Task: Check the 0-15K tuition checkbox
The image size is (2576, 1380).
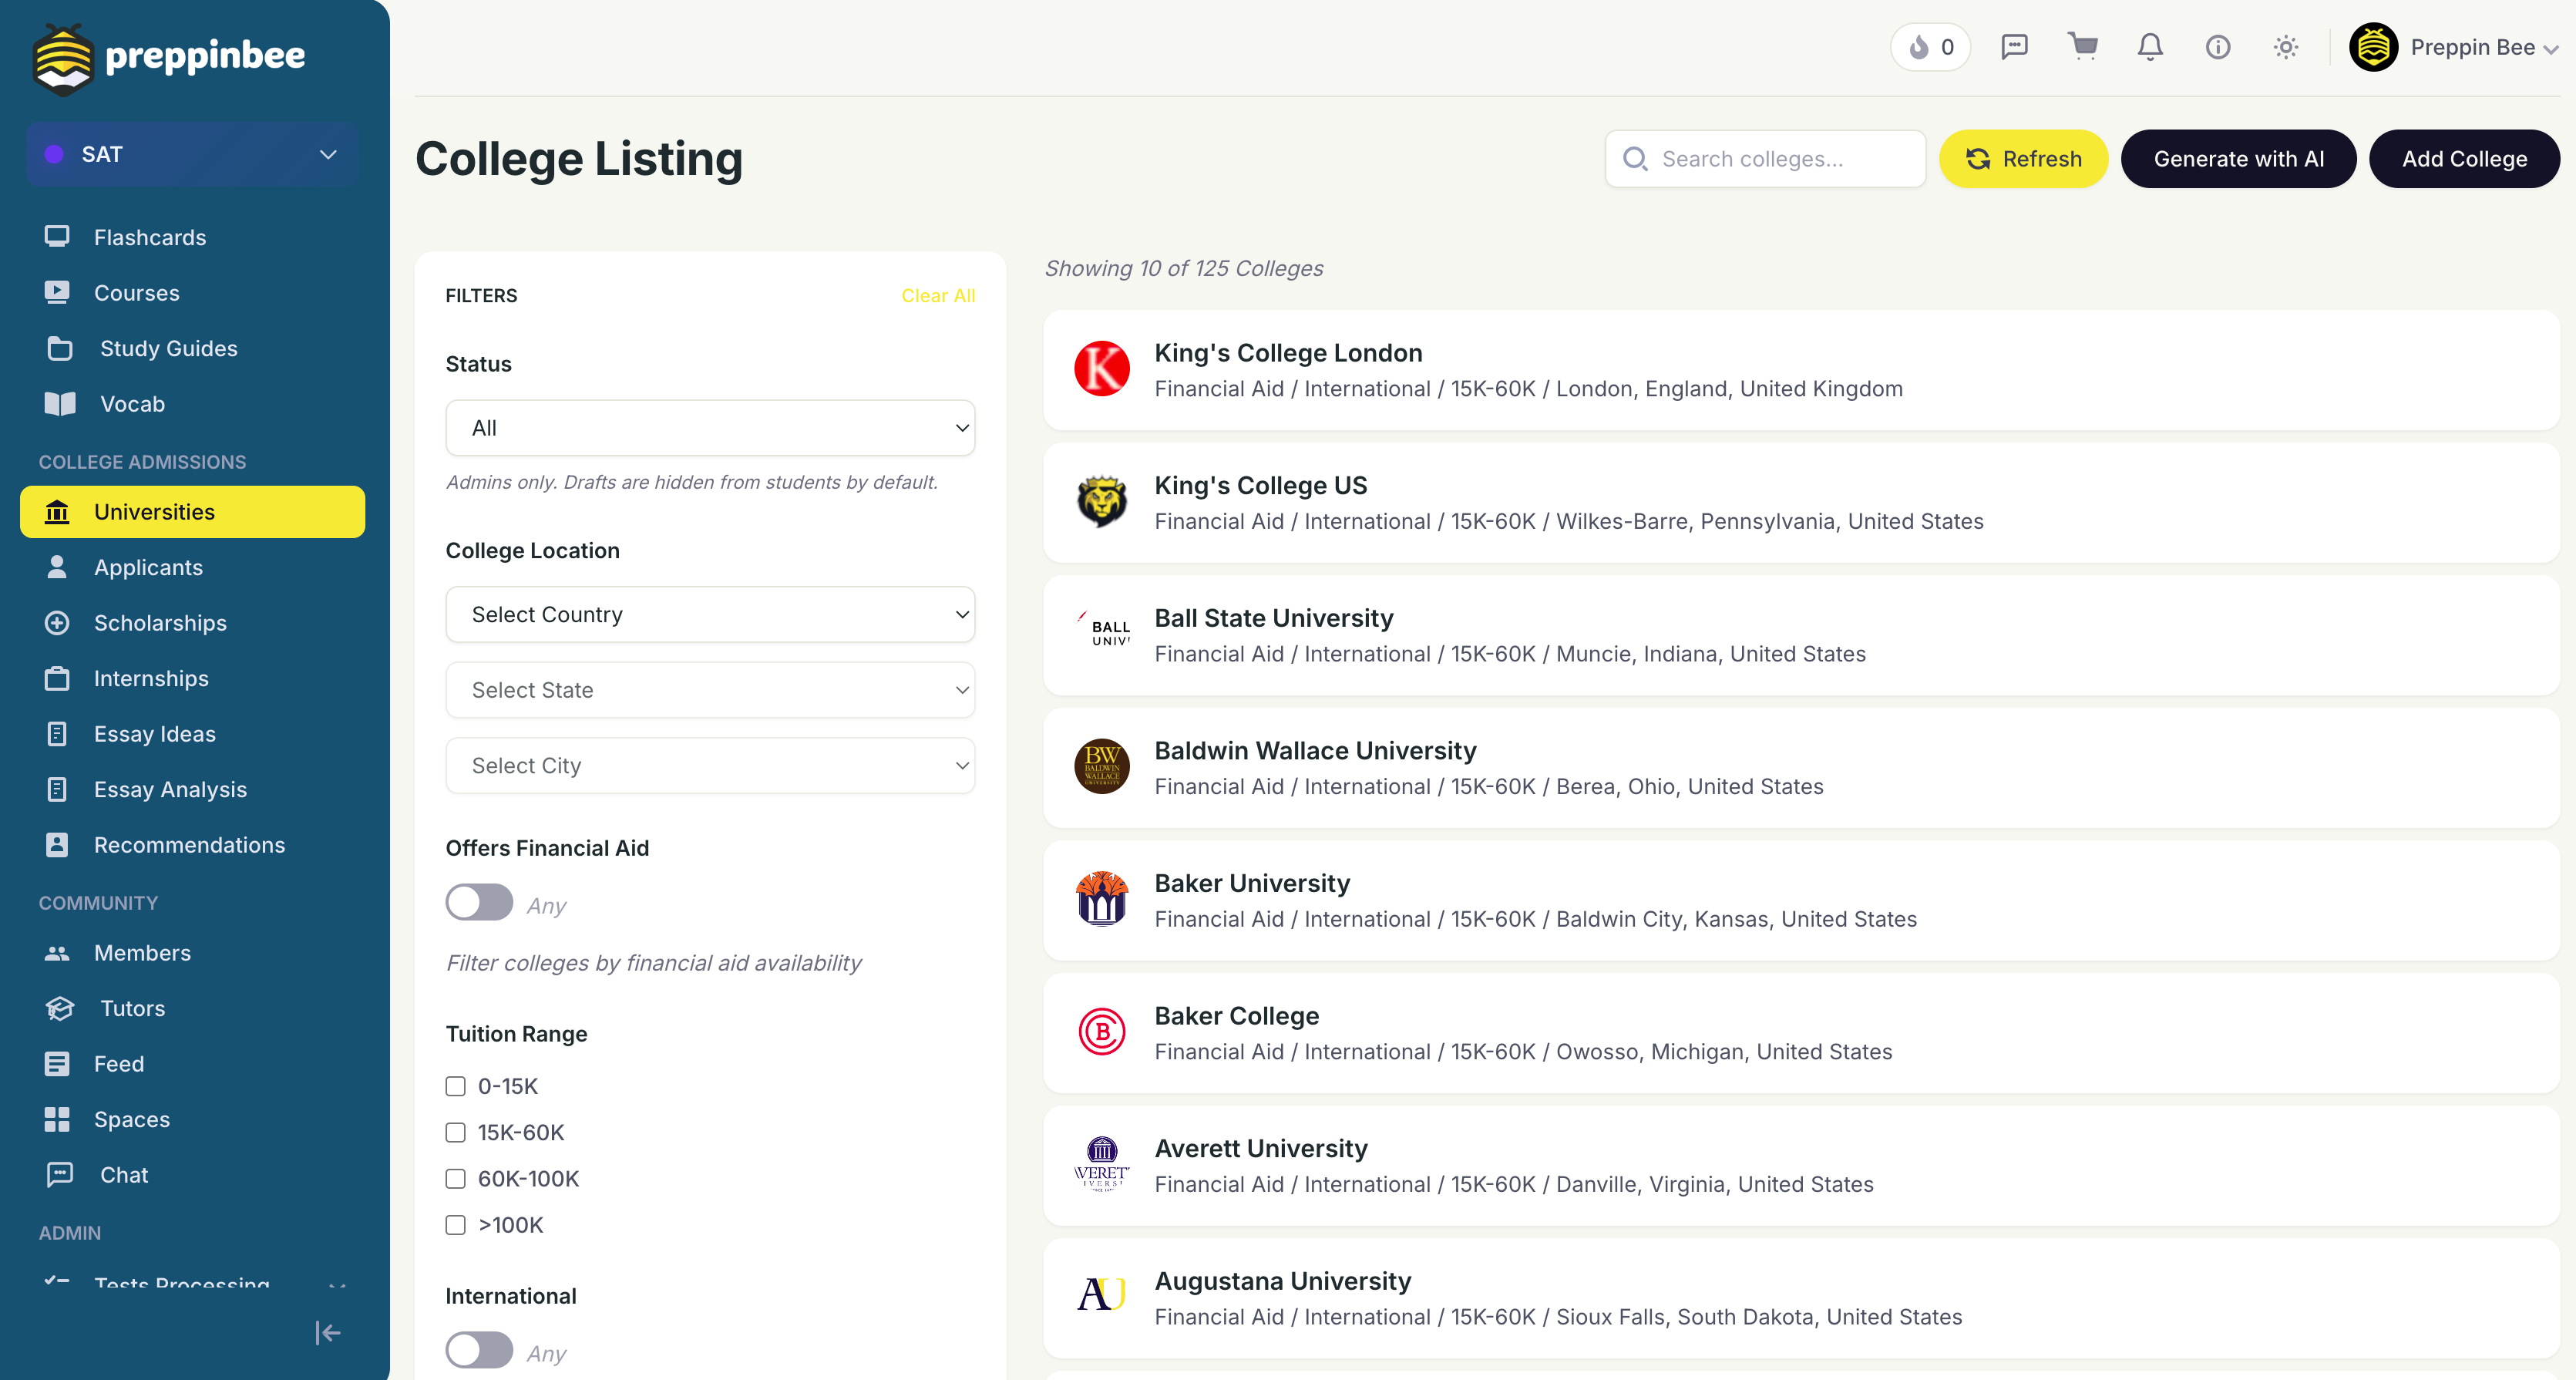Action: pos(455,1086)
